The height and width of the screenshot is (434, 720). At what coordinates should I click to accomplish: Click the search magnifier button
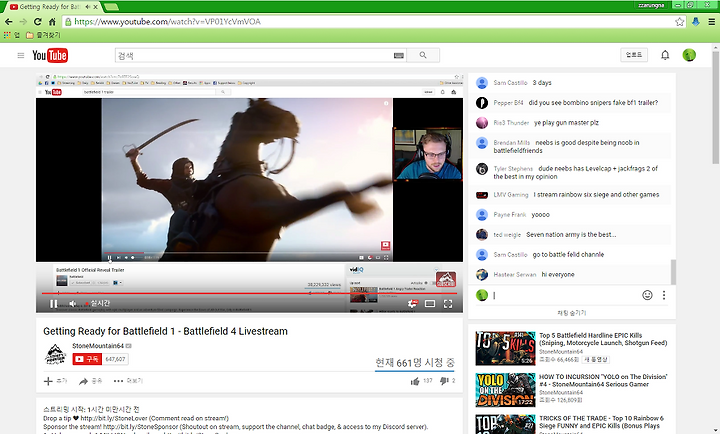click(x=423, y=56)
